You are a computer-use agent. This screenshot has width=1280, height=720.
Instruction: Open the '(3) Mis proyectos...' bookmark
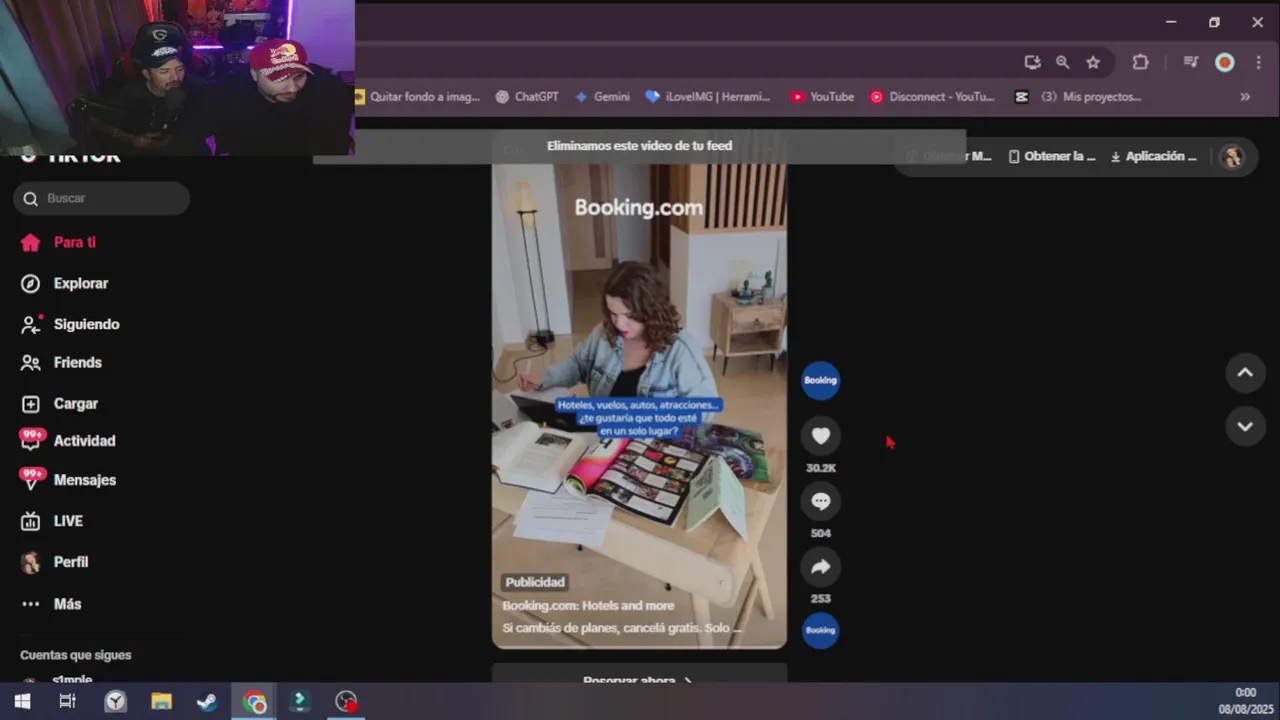pyautogui.click(x=1077, y=97)
